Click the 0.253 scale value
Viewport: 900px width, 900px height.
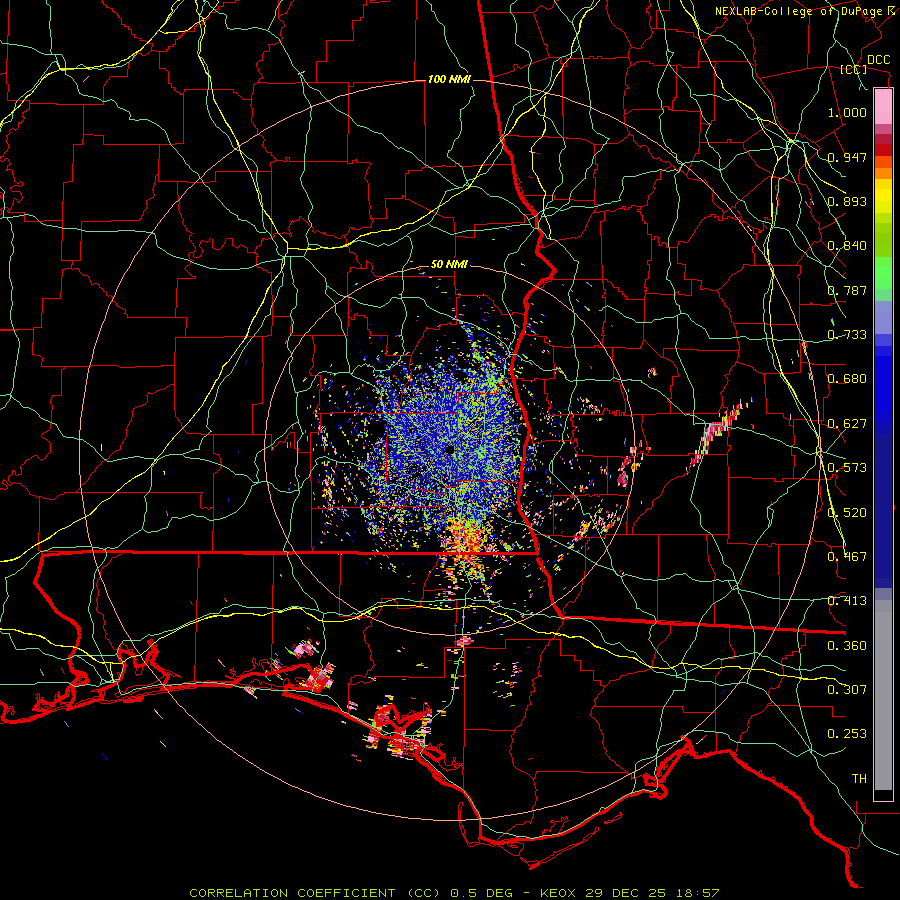(x=847, y=734)
